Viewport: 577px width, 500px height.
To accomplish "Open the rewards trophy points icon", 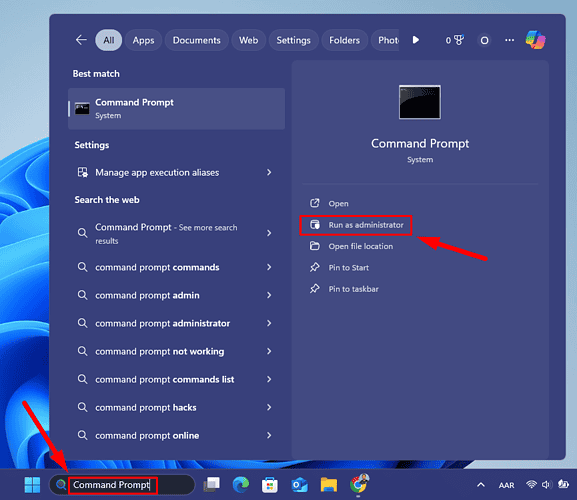I will click(455, 40).
